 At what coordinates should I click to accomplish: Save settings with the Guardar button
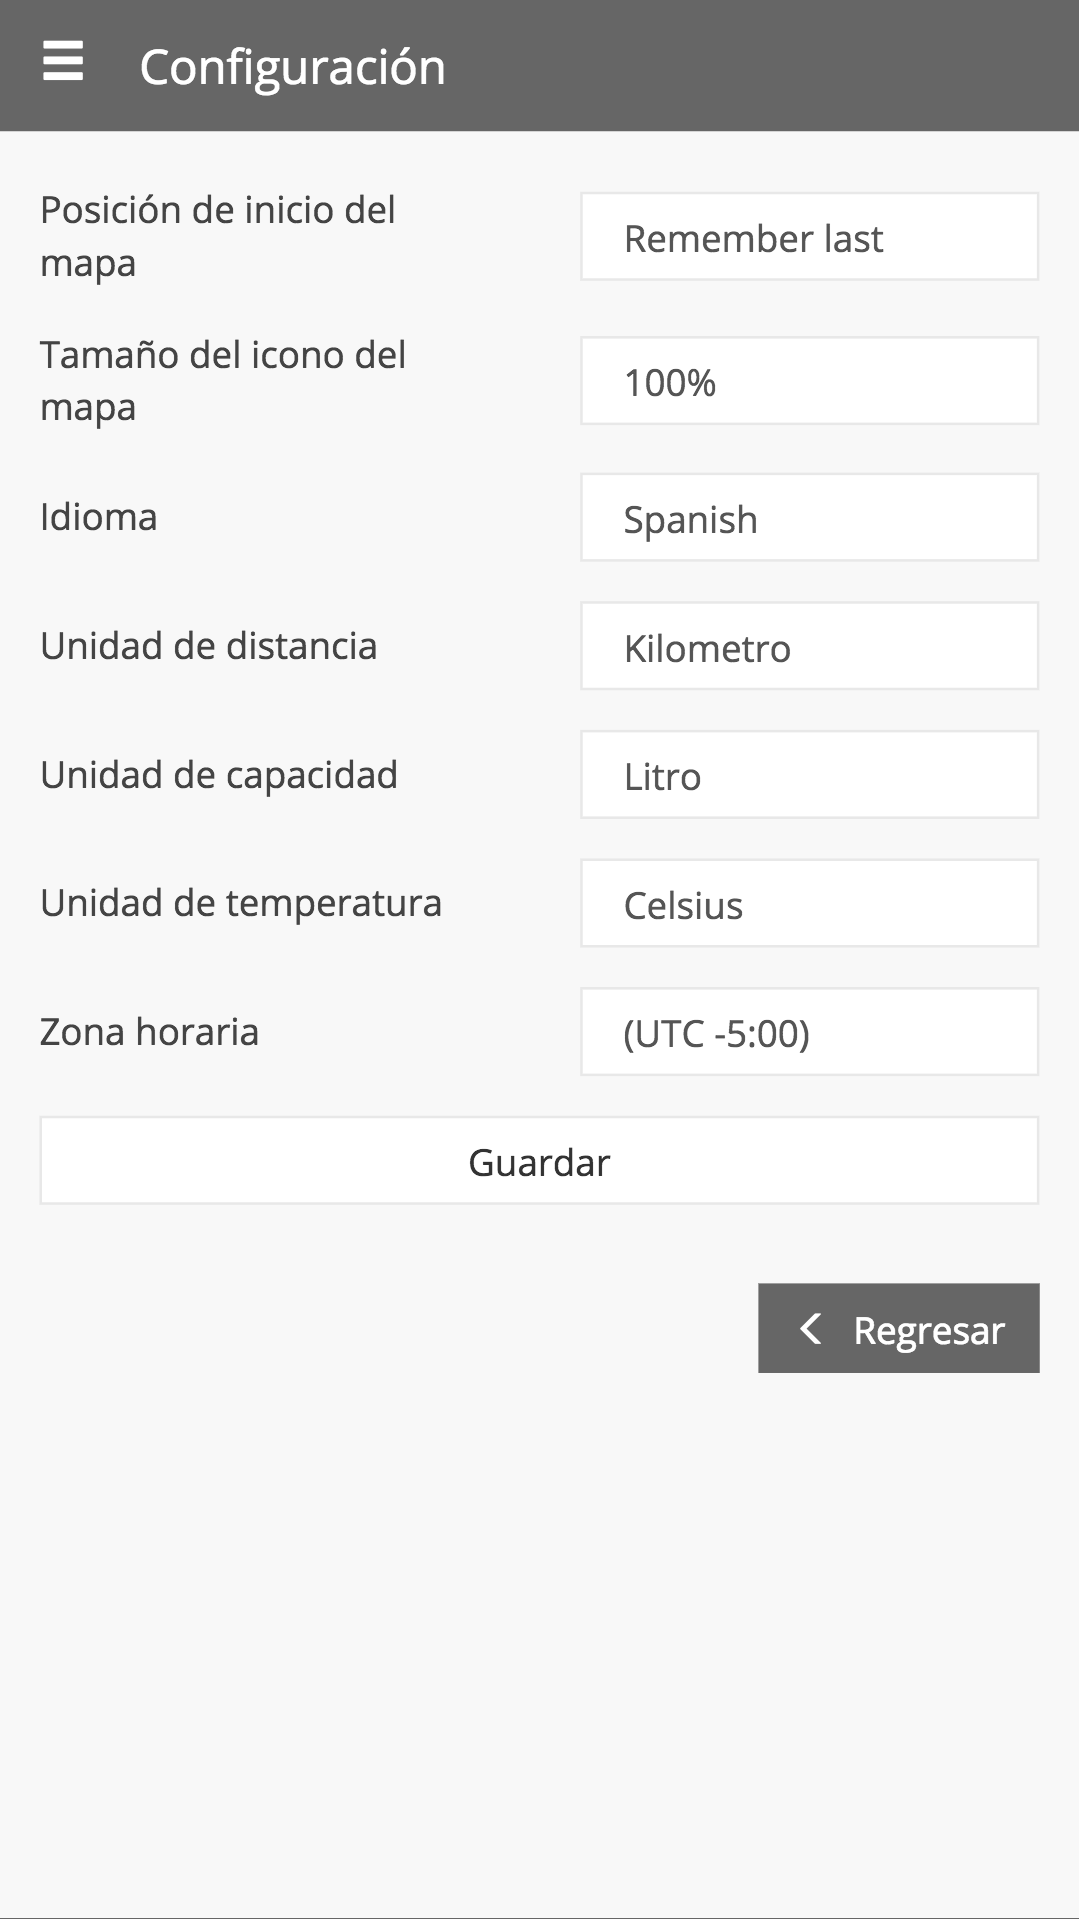(539, 1161)
